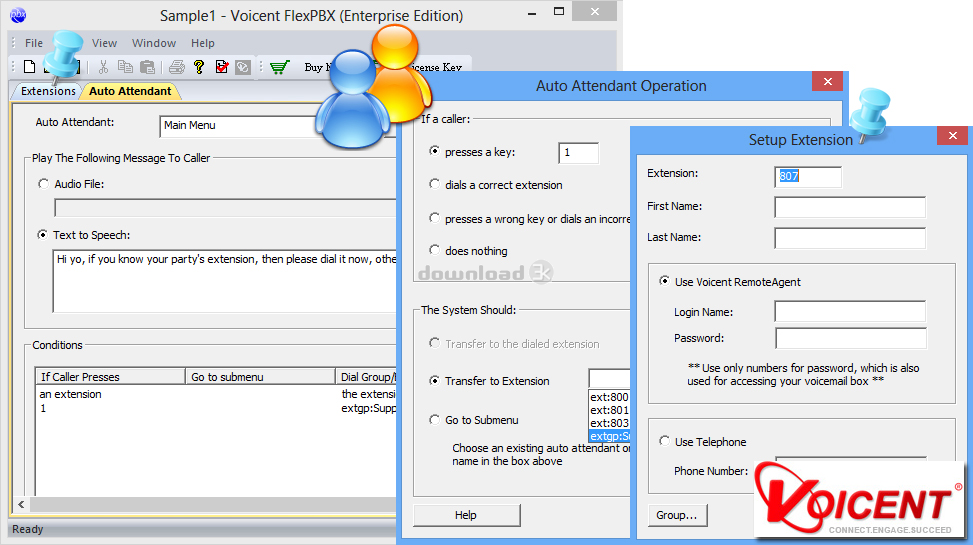Screen dimensions: 973x545
Task: Close the Auto Attendant Operation dialog
Action: [828, 81]
